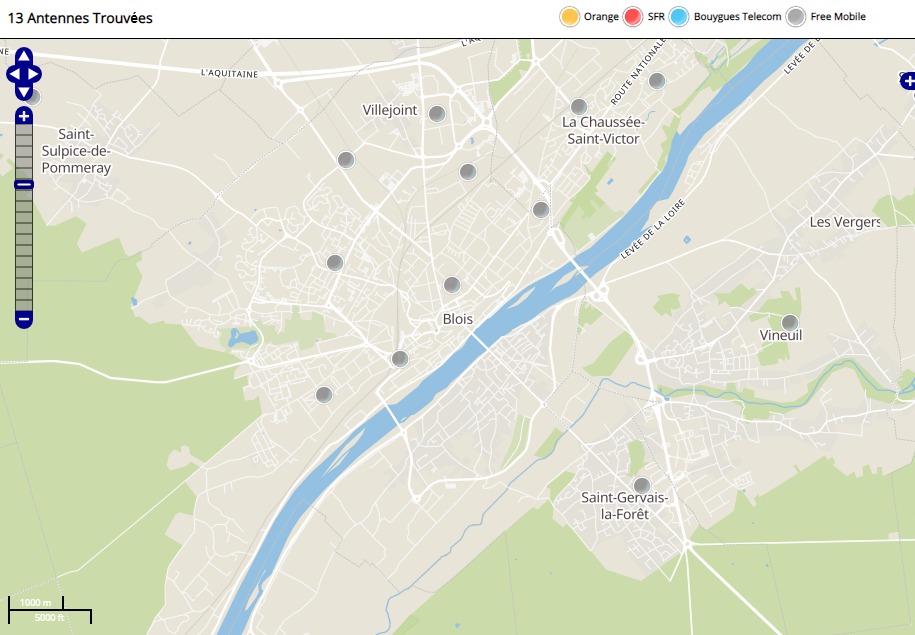Pan the map south with down arrow

point(24,93)
